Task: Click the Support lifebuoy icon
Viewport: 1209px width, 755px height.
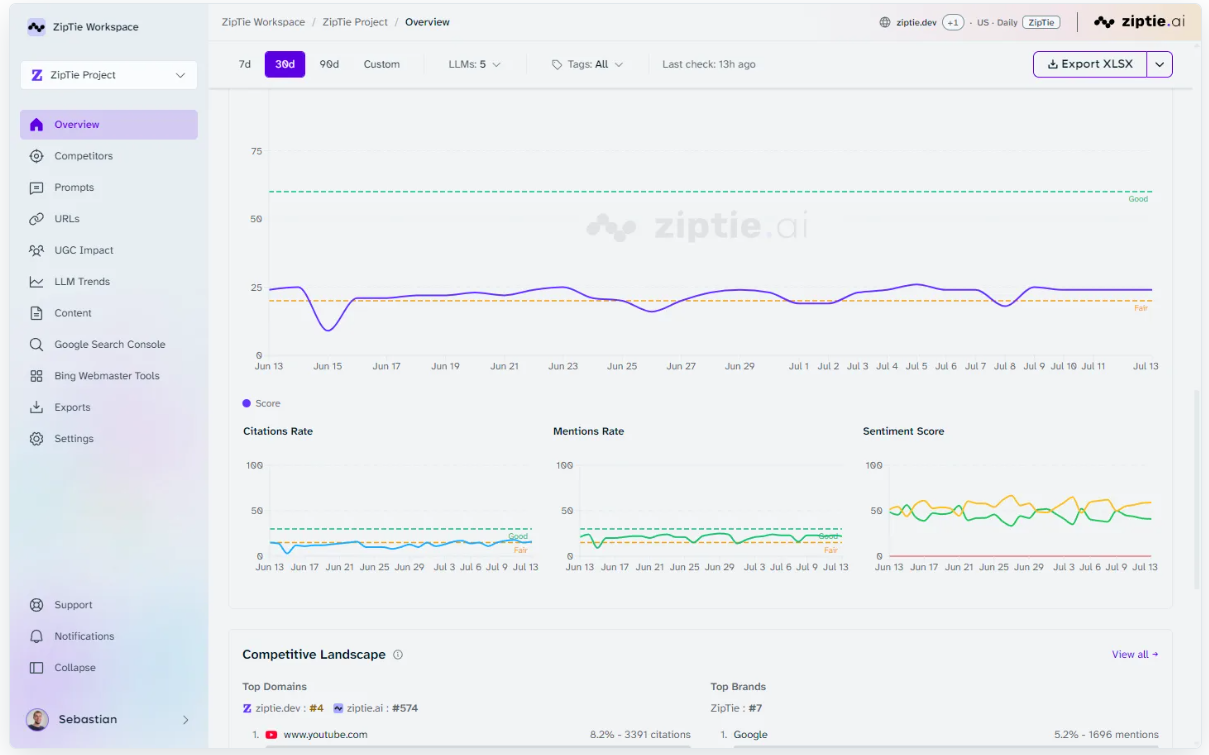Action: pyautogui.click(x=37, y=605)
